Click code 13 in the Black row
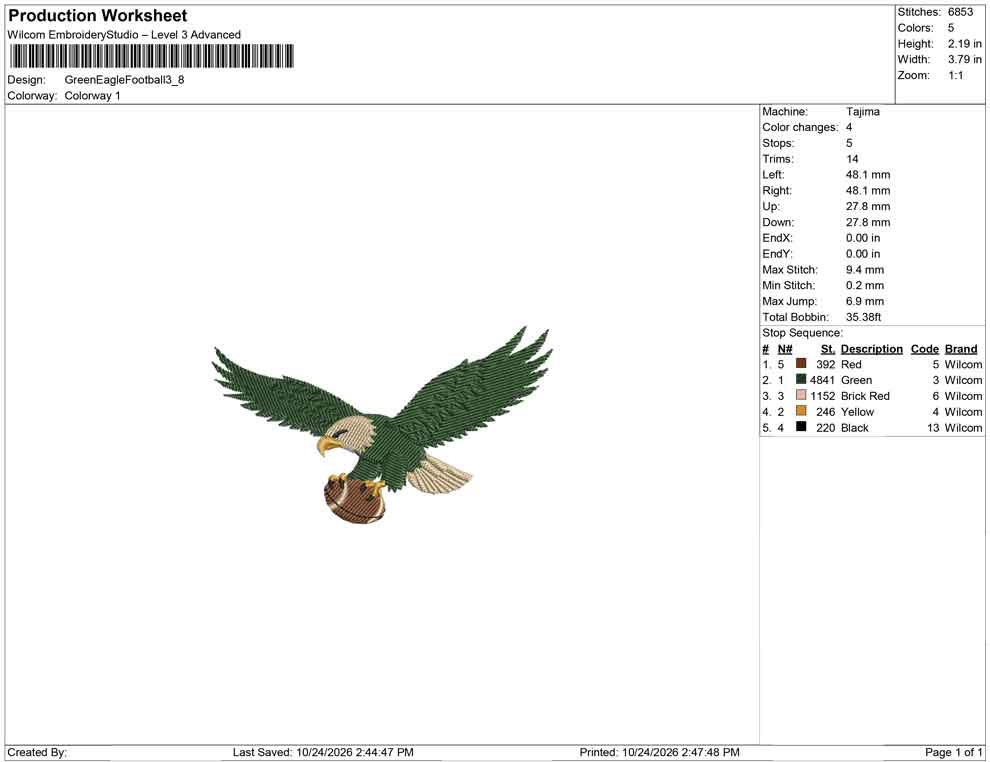Image resolution: width=990 pixels, height=762 pixels. 933,427
